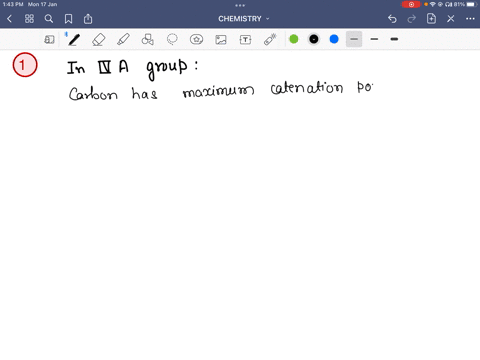Tap the handwritten word 'catenation'

pyautogui.click(x=307, y=88)
